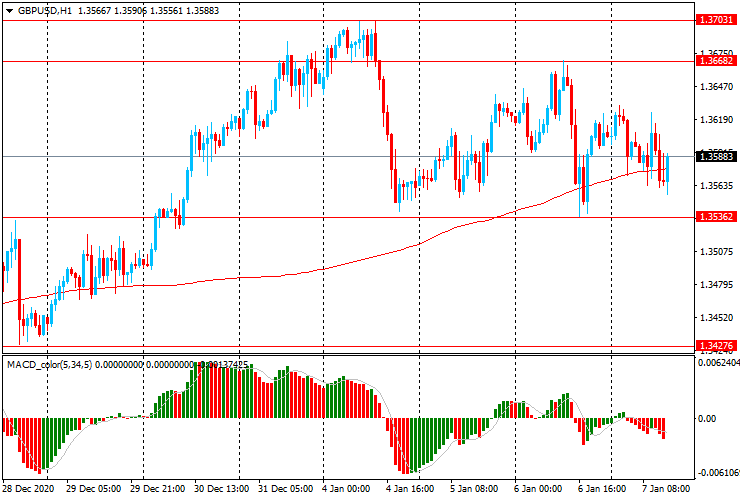The height and width of the screenshot is (500, 740).
Task: Select the GBPUSD,H1 symbol title text
Action: click(45, 10)
